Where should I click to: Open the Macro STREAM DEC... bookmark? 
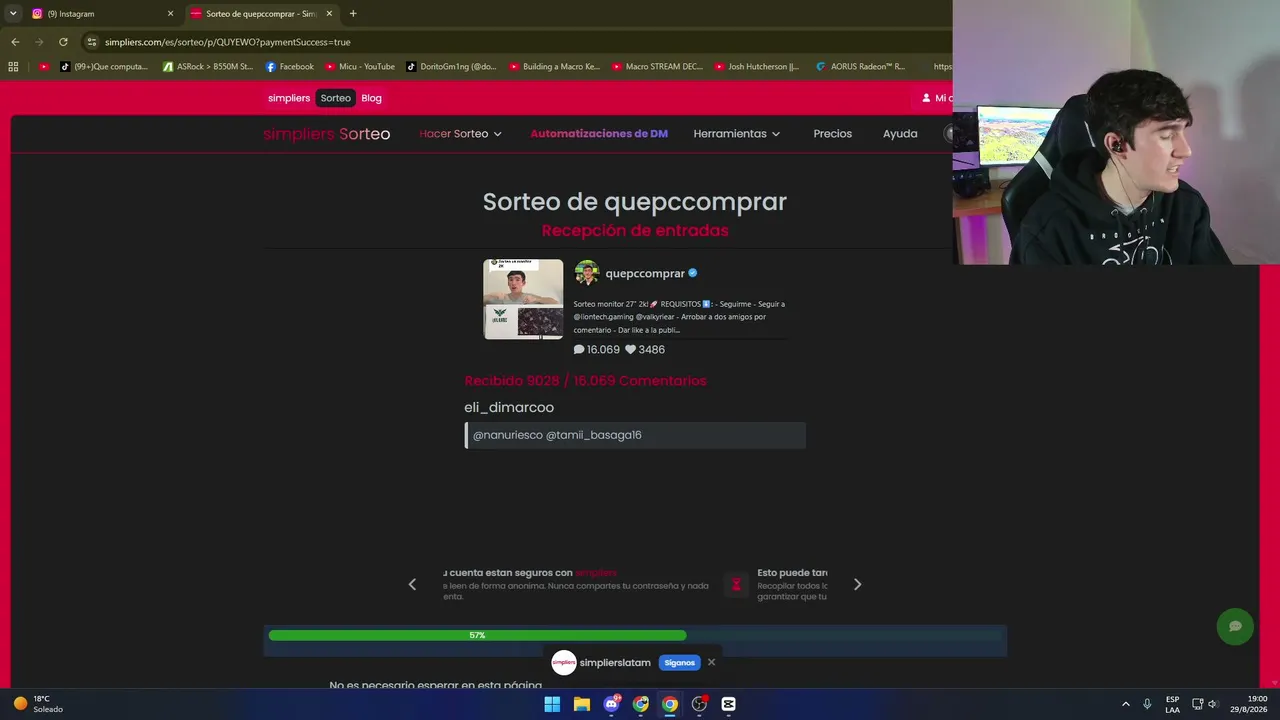pos(658,67)
